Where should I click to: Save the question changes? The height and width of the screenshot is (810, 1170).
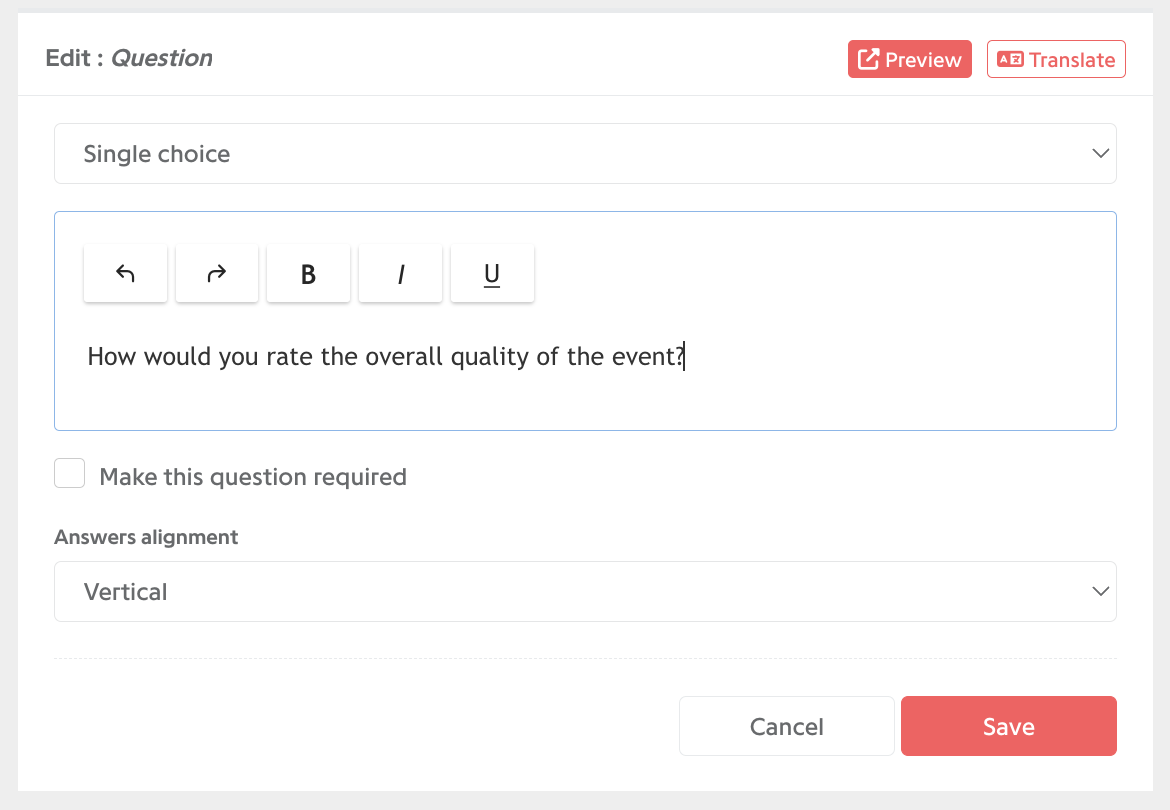1009,726
